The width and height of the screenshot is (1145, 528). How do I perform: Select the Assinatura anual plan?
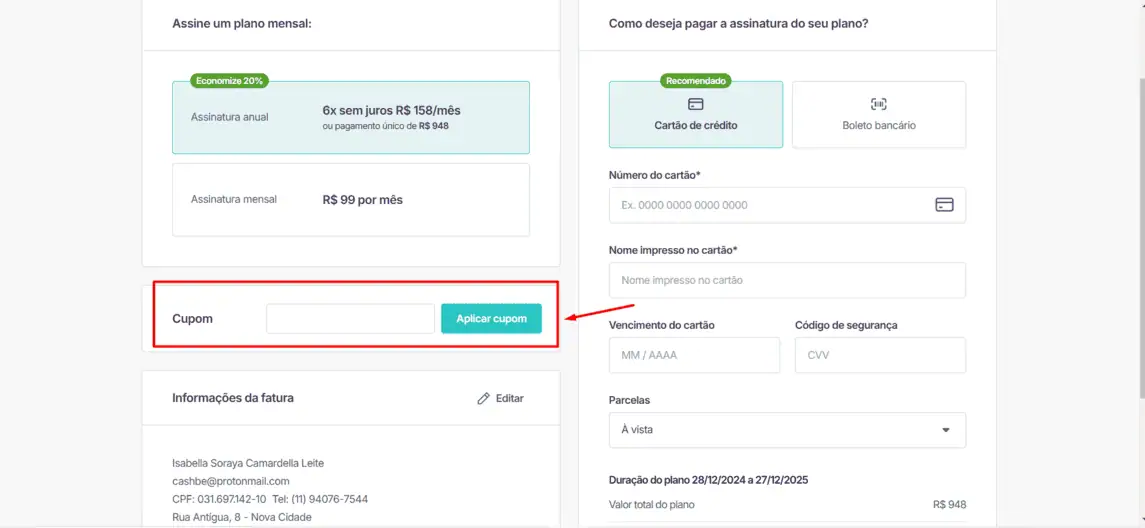pos(350,117)
